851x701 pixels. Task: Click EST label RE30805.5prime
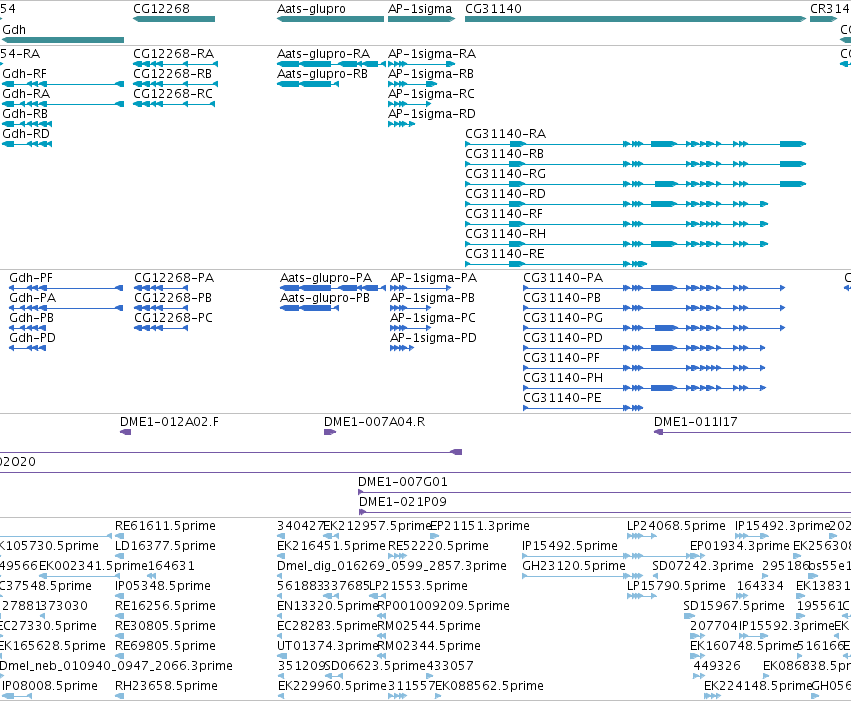[x=166, y=626]
